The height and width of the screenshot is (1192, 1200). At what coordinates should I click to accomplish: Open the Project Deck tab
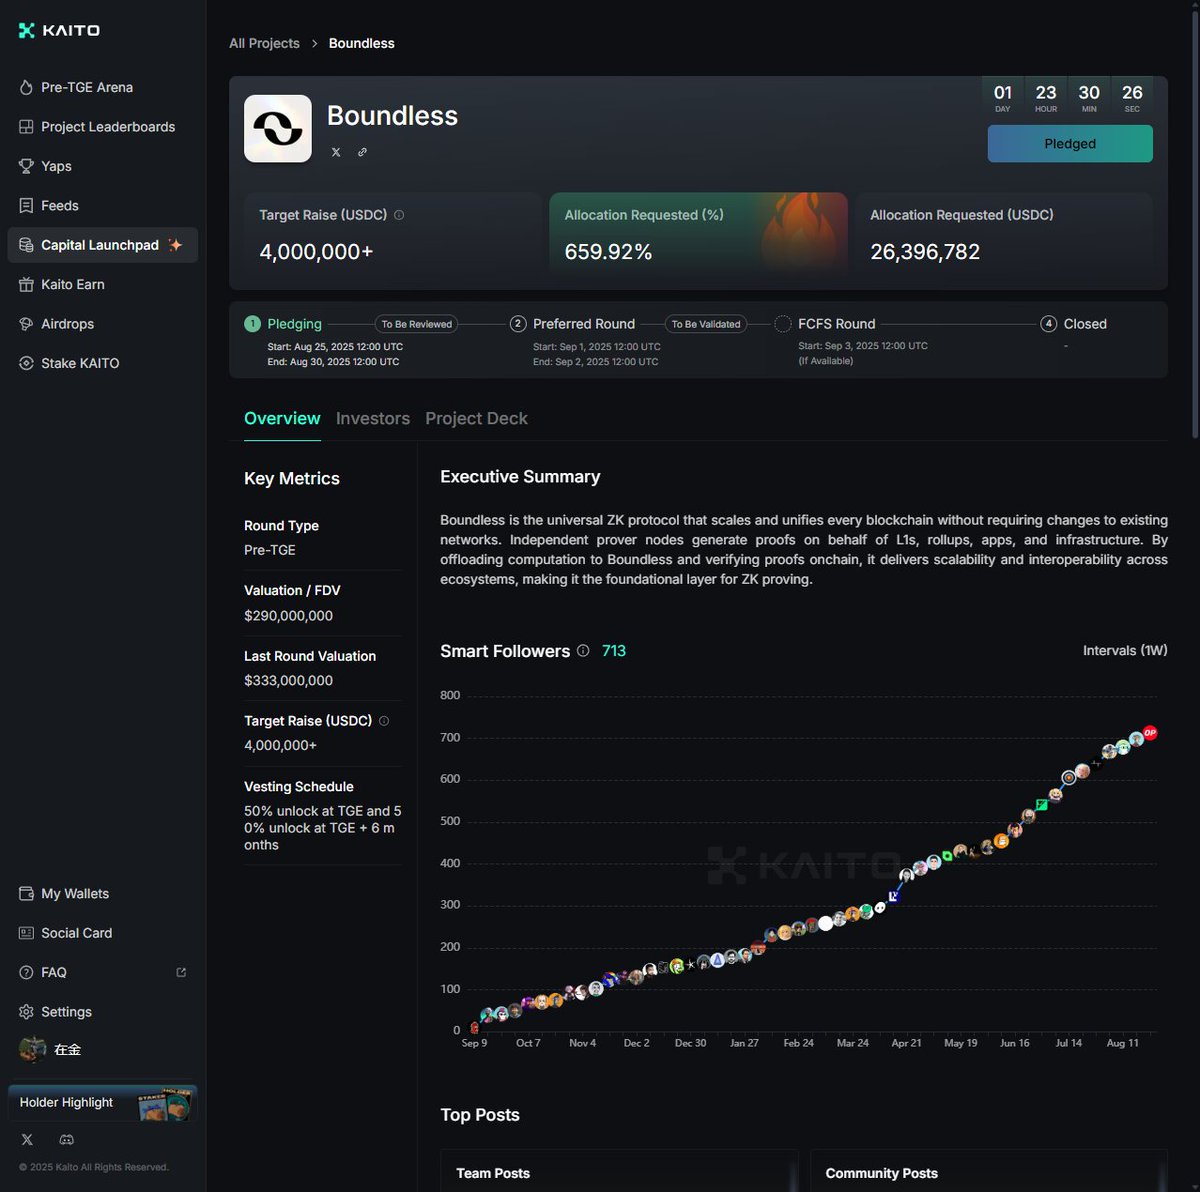tap(476, 419)
